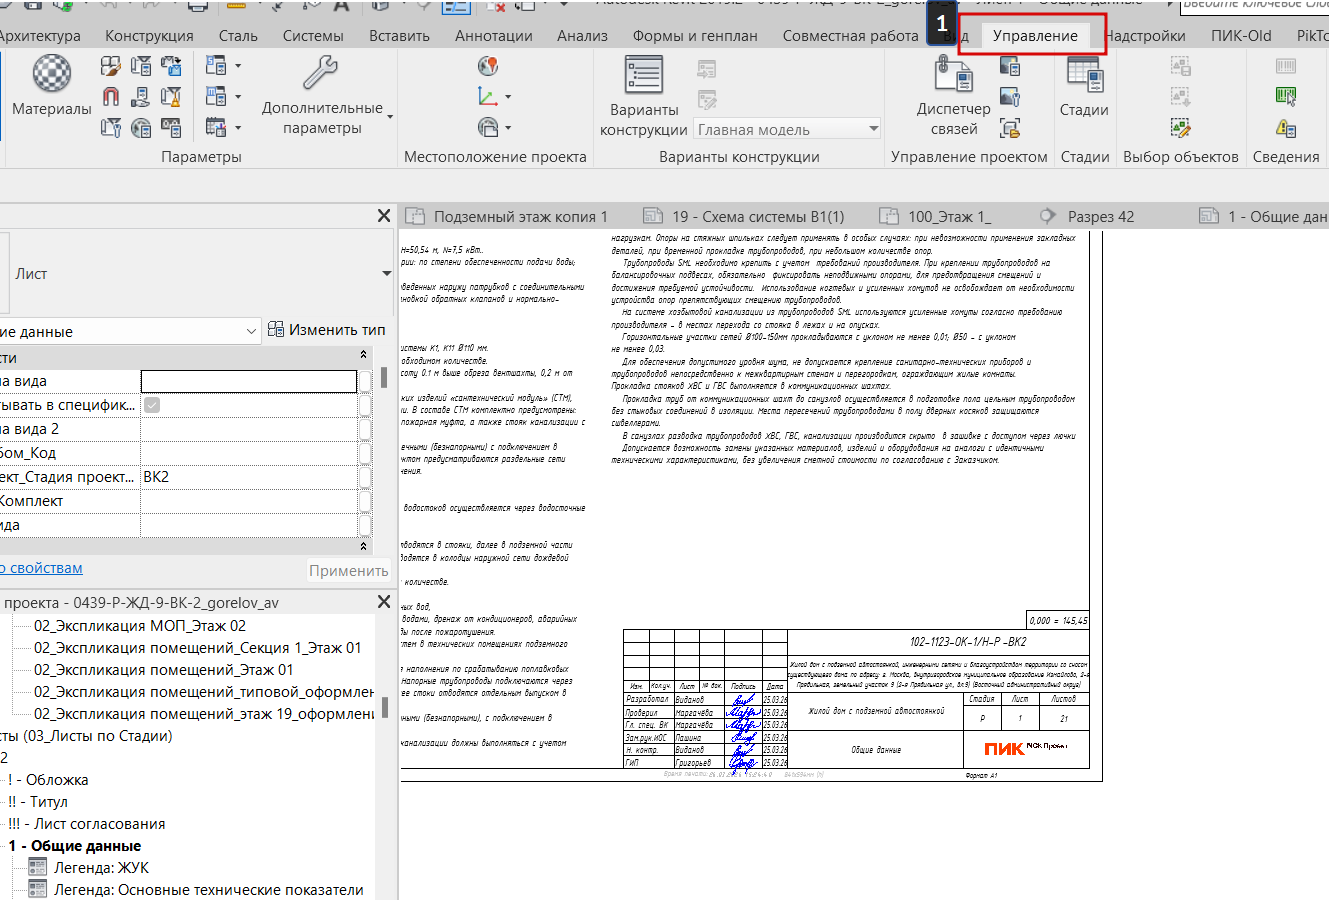Viewport: 1329px width, 900px height.
Task: Open Диспетчер связей (Manage Links)
Action: click(953, 76)
